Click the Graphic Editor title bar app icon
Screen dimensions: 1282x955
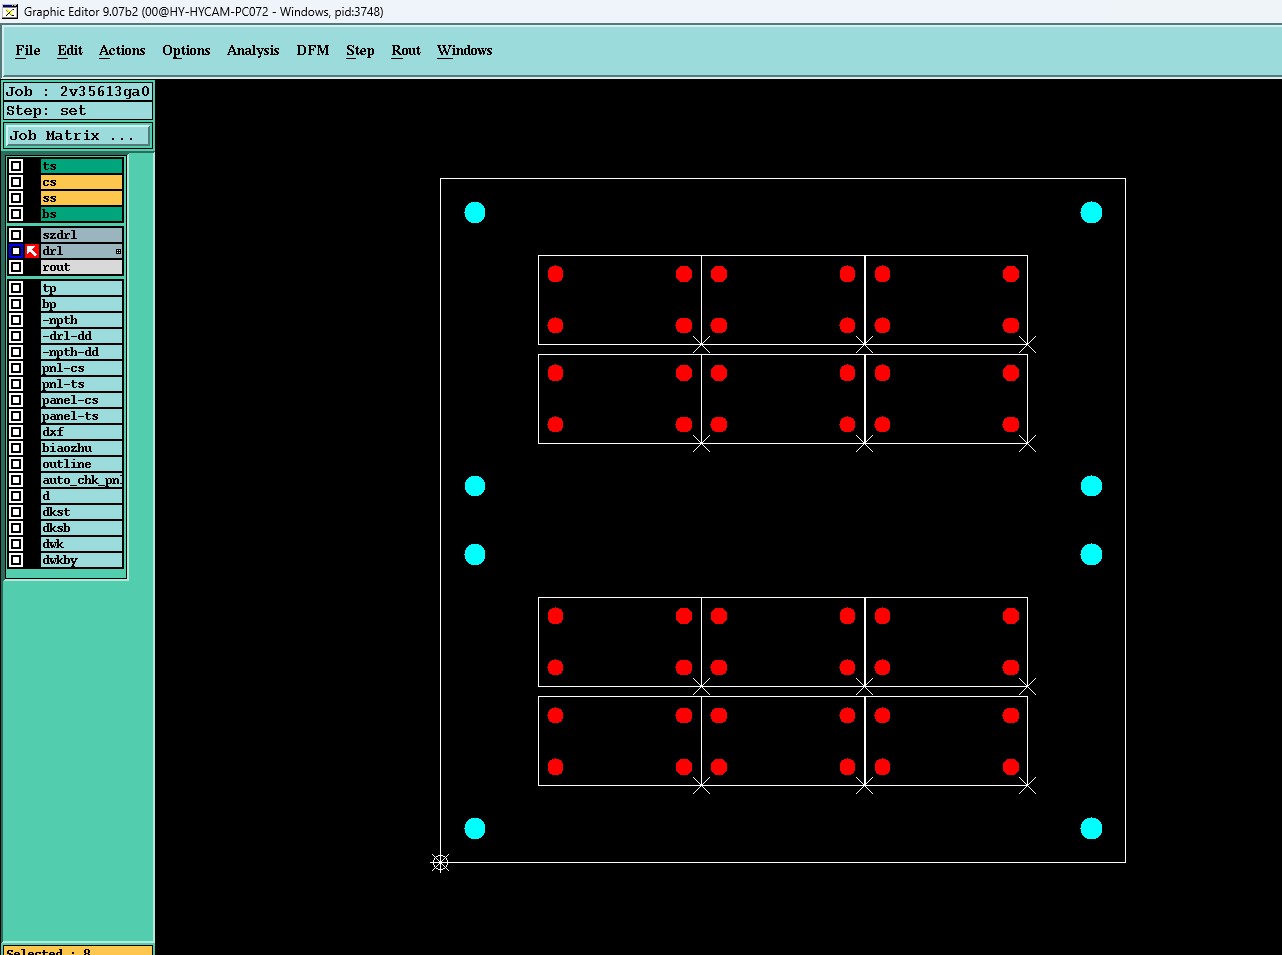coord(10,12)
